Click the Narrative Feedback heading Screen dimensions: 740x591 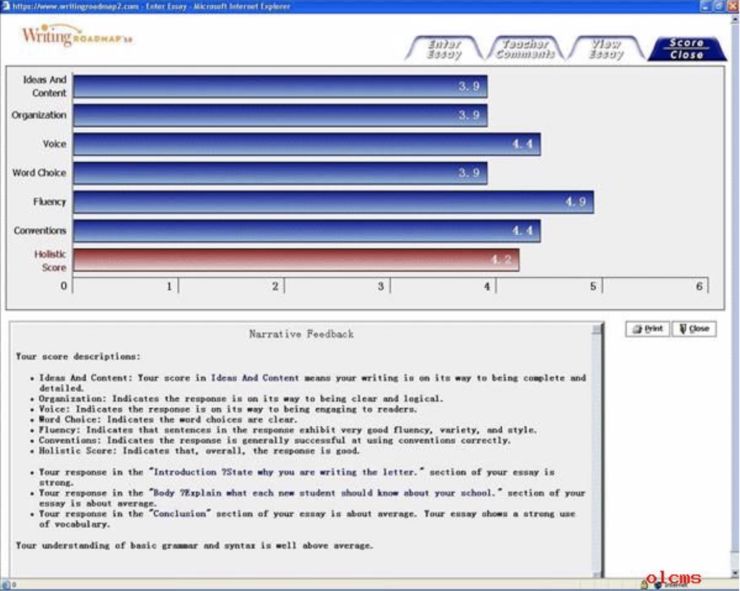click(301, 334)
